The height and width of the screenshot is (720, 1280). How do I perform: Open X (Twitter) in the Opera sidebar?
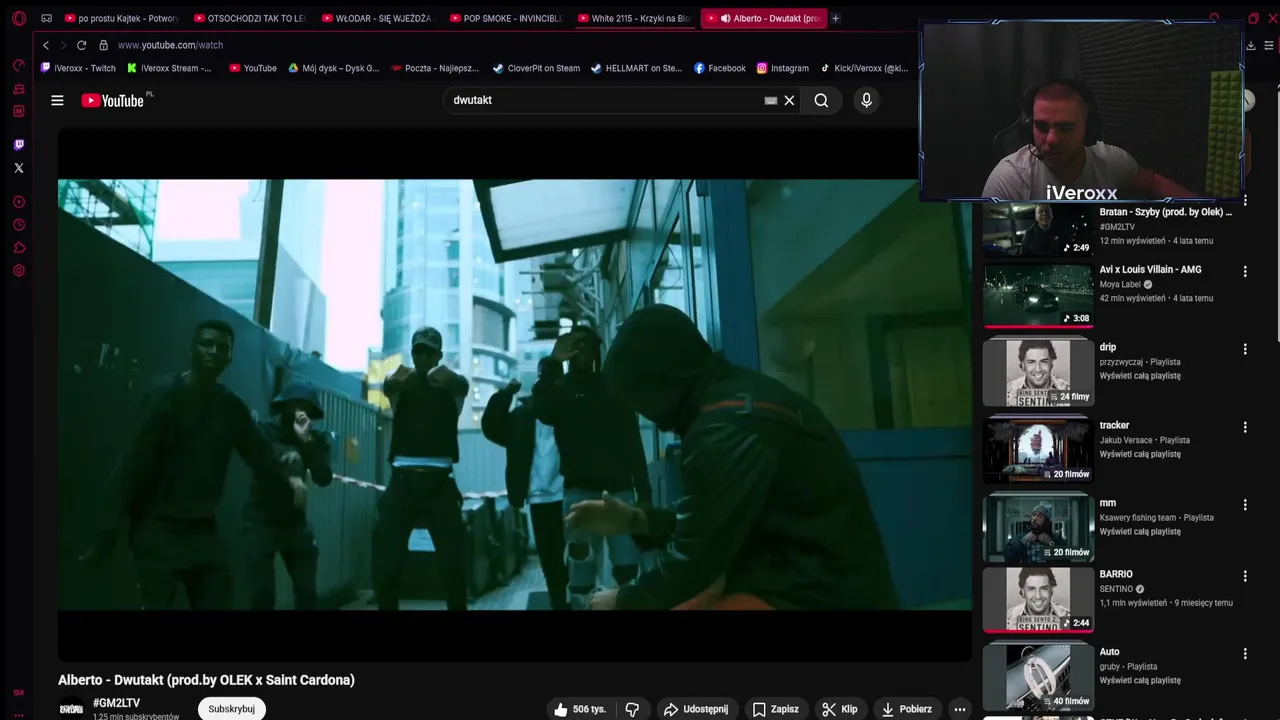18,168
